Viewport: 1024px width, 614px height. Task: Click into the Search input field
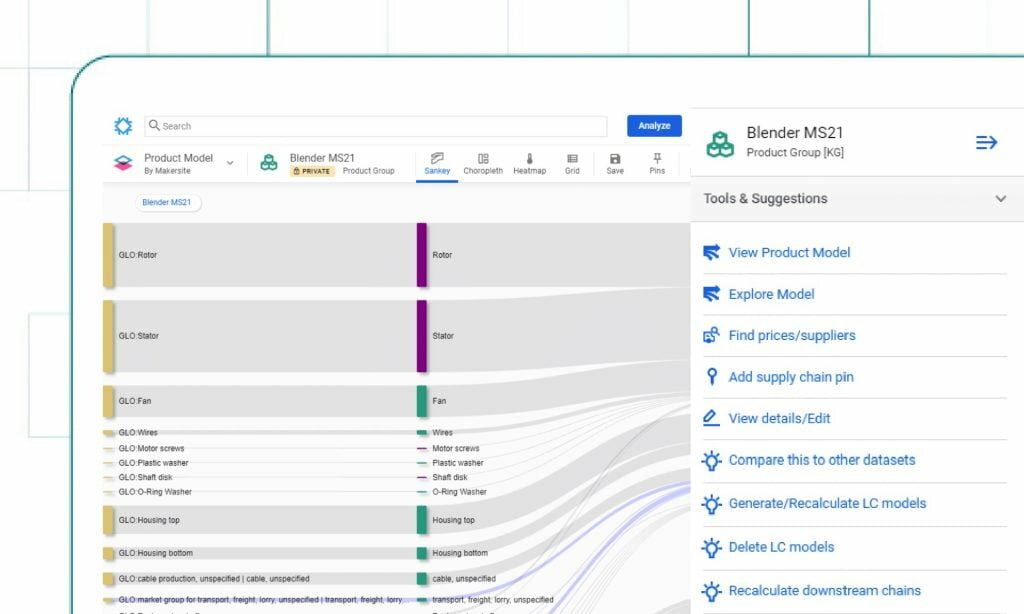pos(376,126)
